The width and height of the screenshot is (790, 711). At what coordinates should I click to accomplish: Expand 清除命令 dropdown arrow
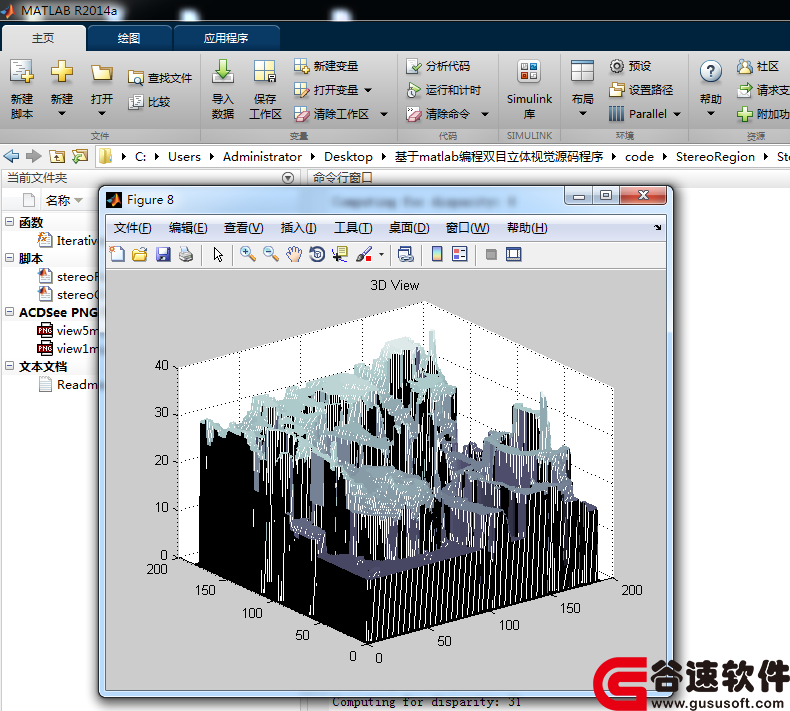click(485, 114)
